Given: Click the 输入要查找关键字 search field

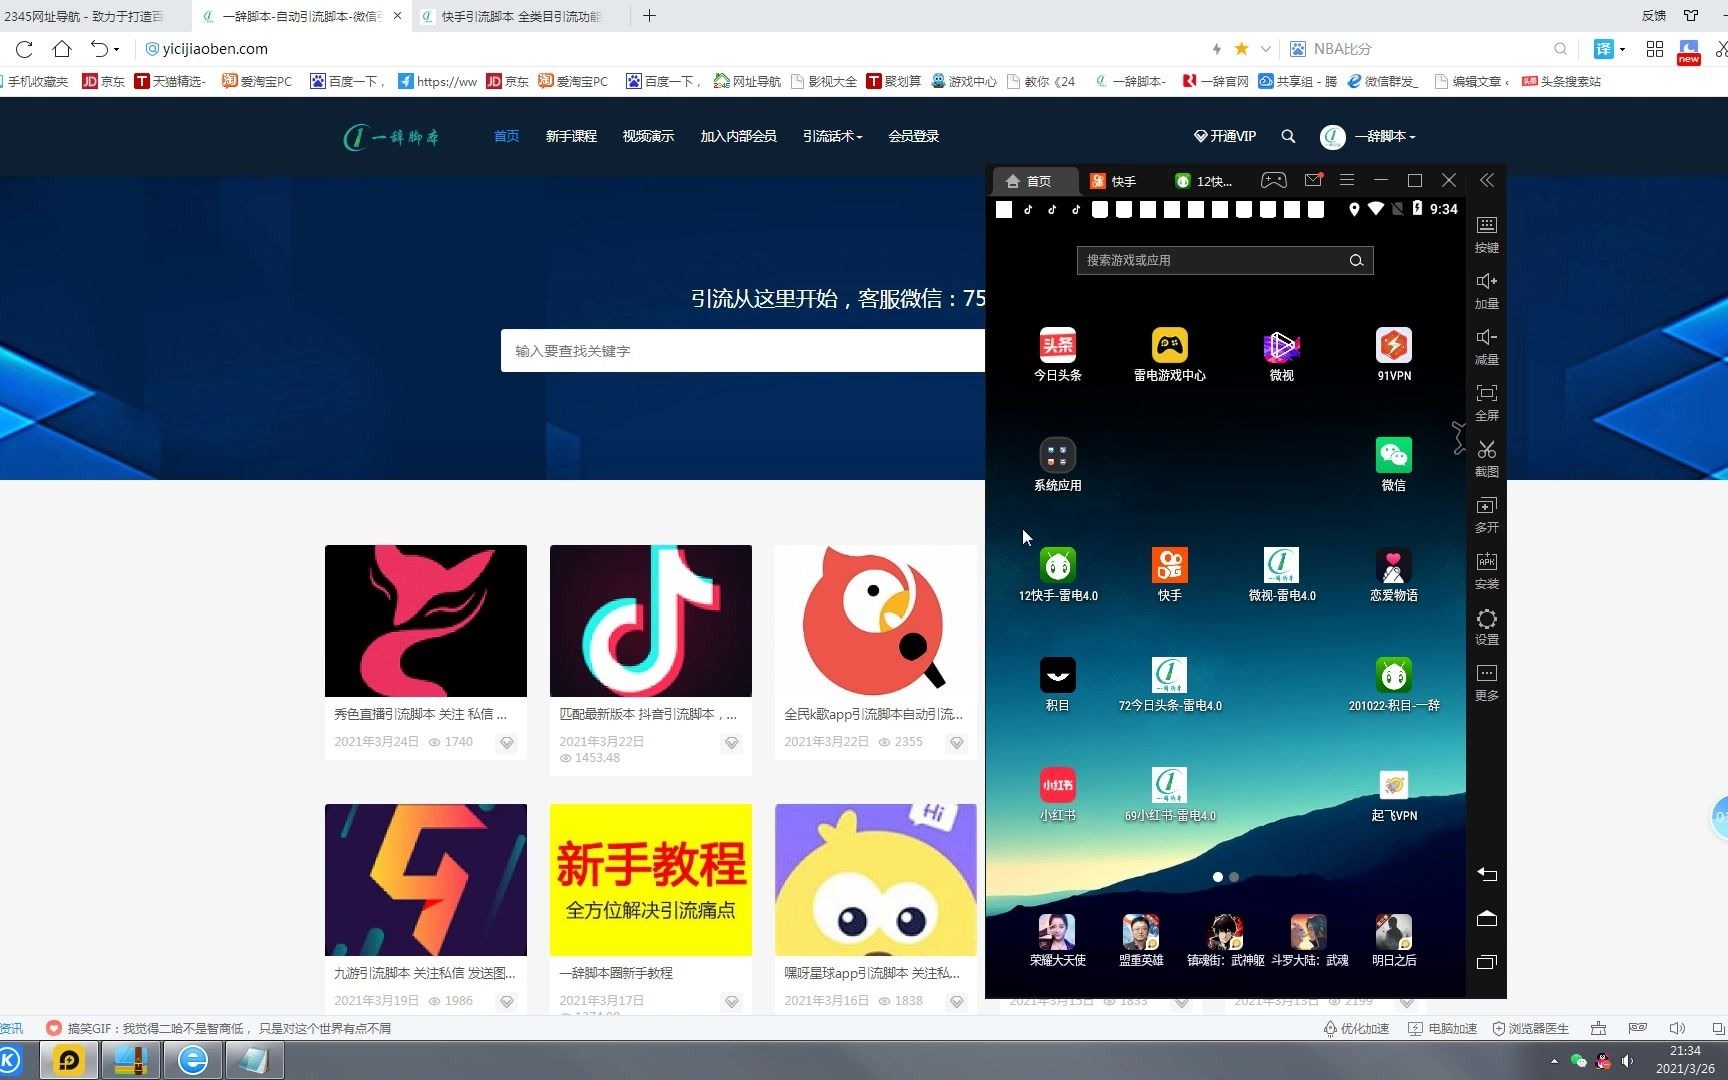Looking at the screenshot, I should click(x=743, y=351).
